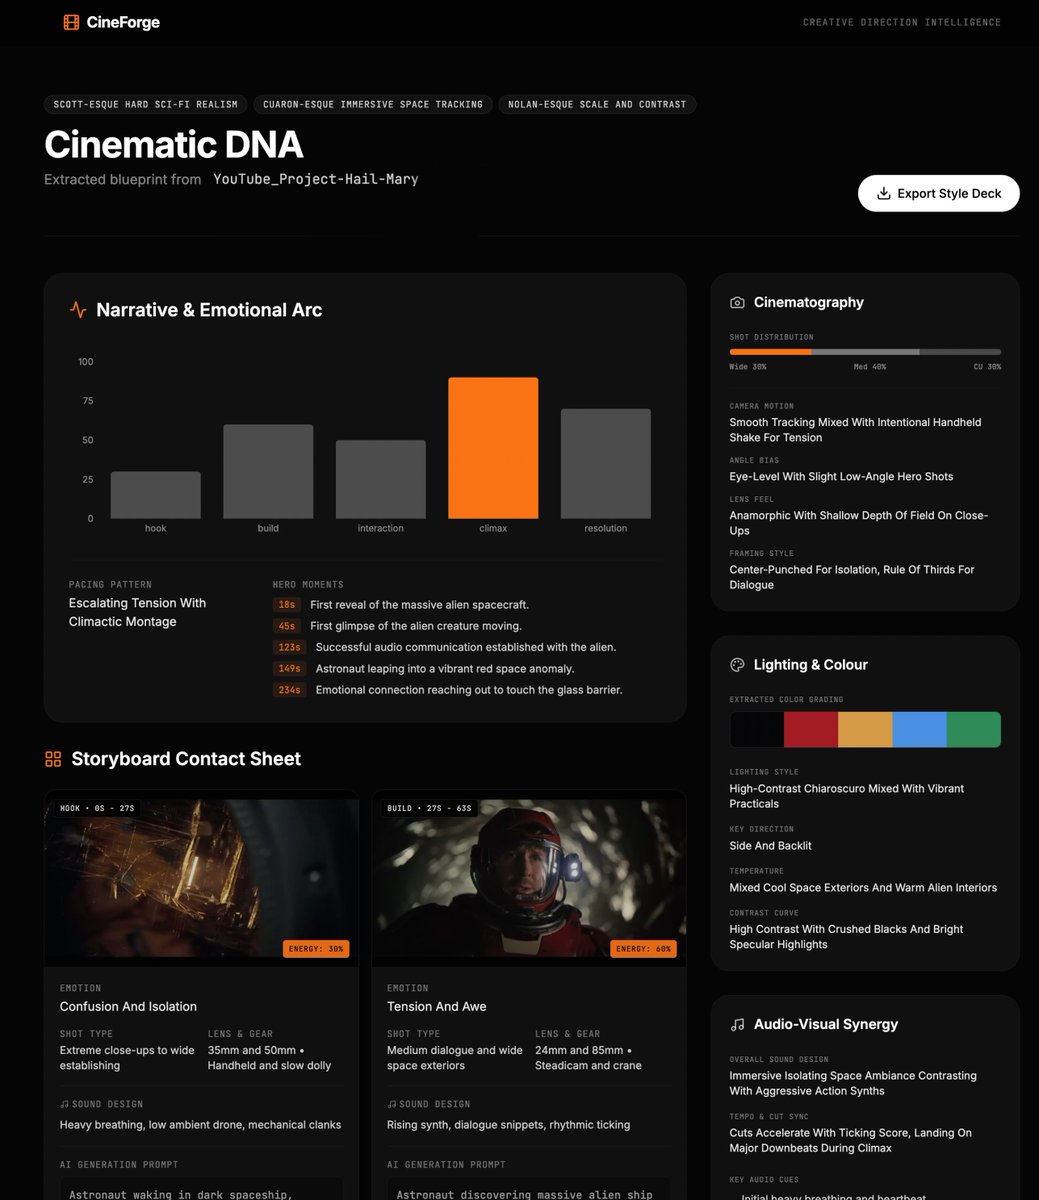Click the 234s hero moment timestamp
The width and height of the screenshot is (1039, 1200).
(x=289, y=690)
